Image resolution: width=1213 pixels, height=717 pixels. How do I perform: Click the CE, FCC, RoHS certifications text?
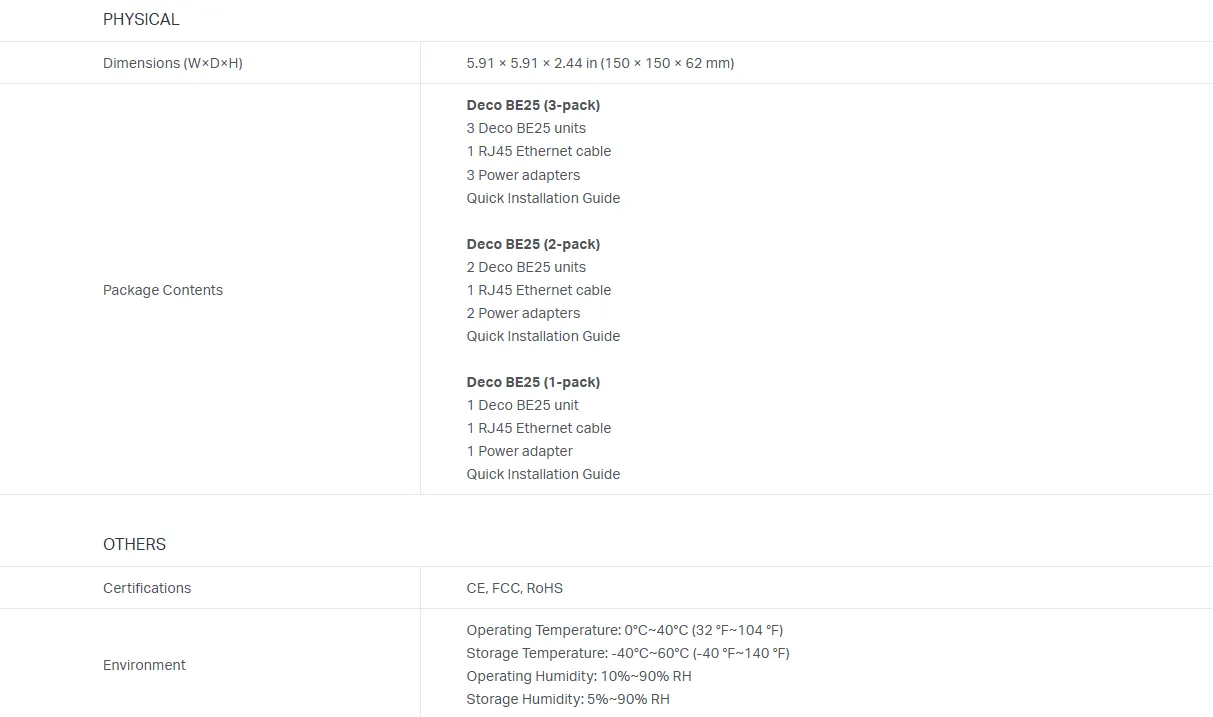pos(514,588)
